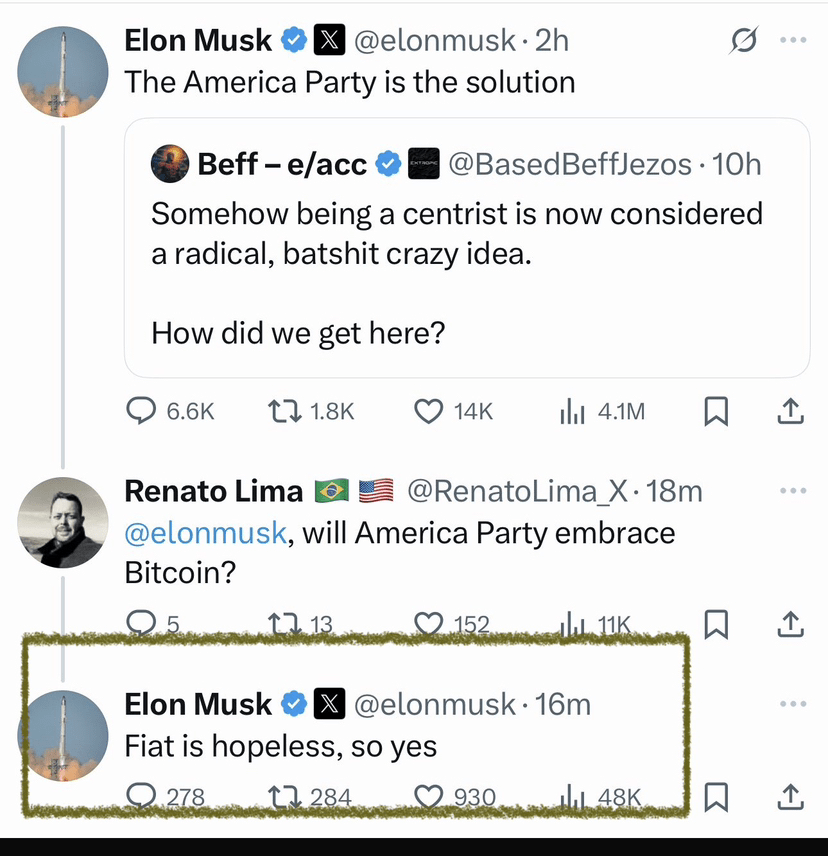Repost Renato Lima's reply
This screenshot has width=828, height=856.
[285, 625]
